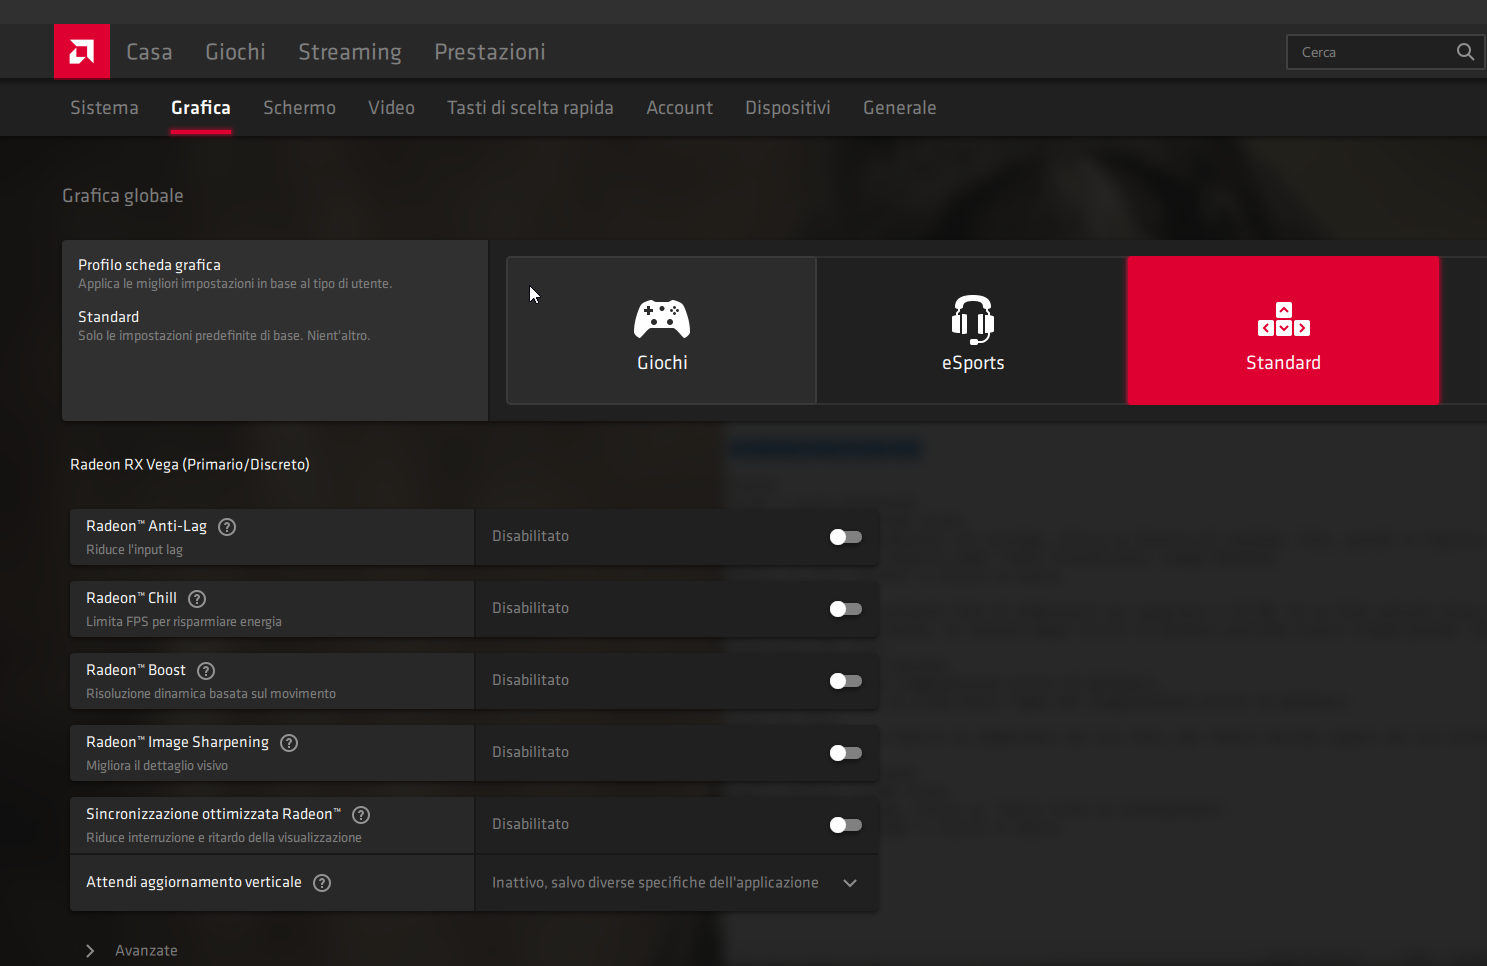The image size is (1487, 966).
Task: Enable the Sincronizzazione ottimizzata Radeon toggle
Action: 846,825
